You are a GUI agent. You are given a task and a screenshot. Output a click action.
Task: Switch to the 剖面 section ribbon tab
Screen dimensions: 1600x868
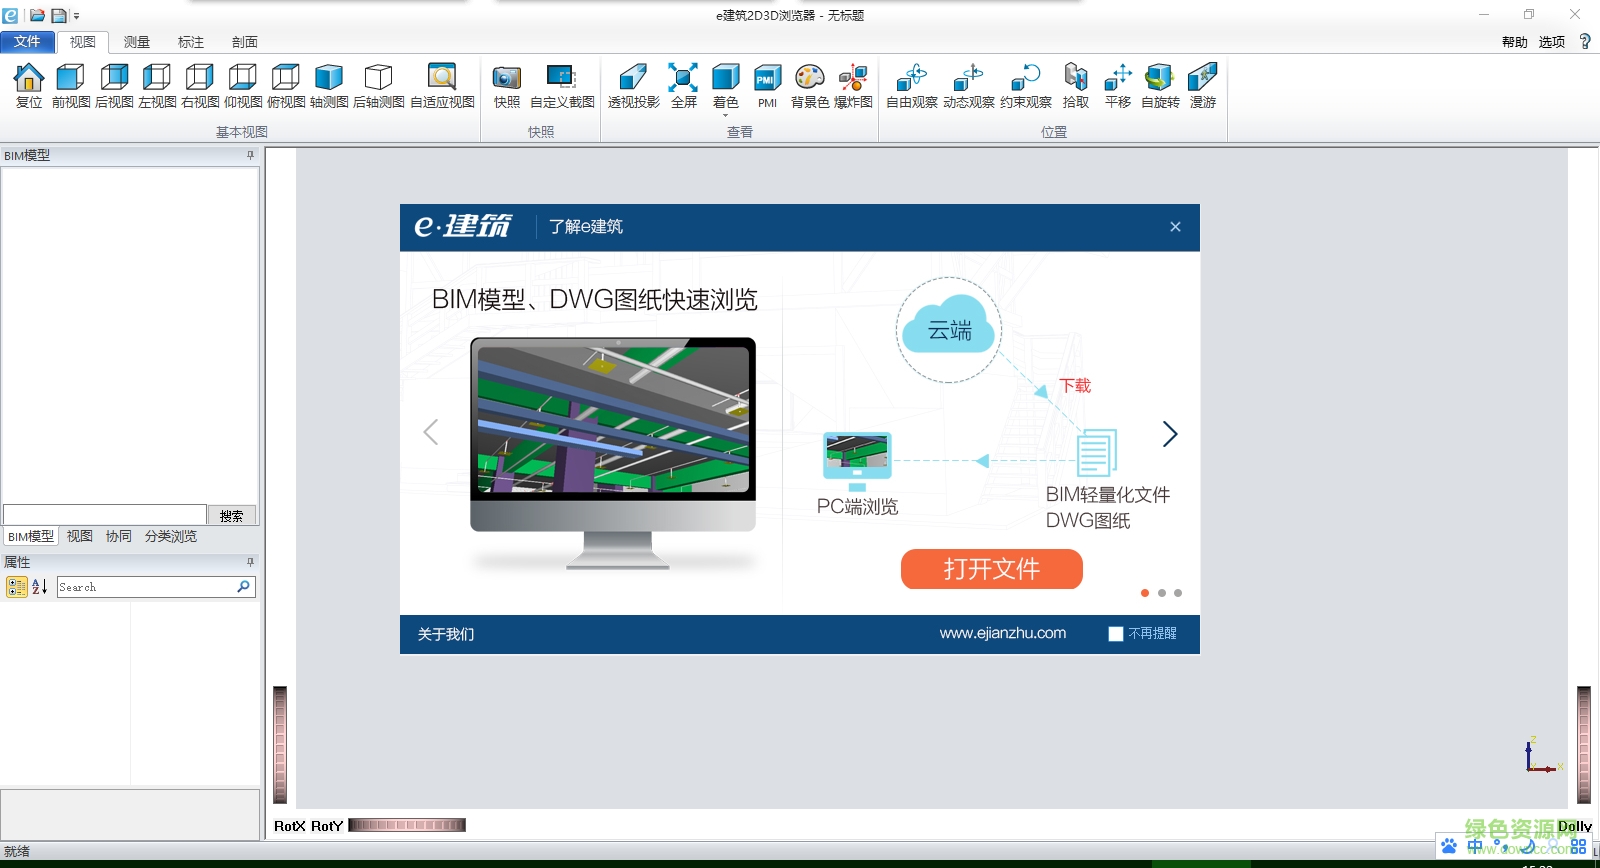coord(245,42)
